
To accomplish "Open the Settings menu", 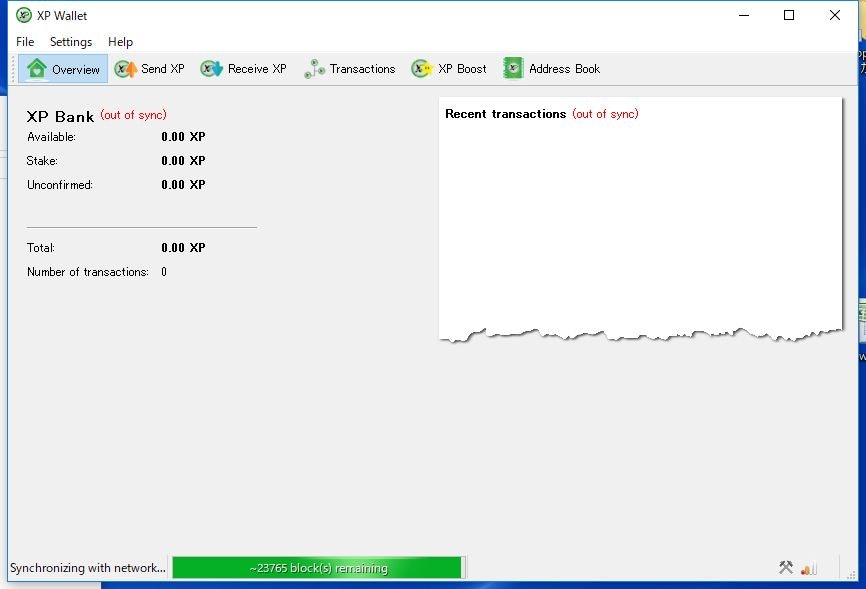I will (71, 42).
